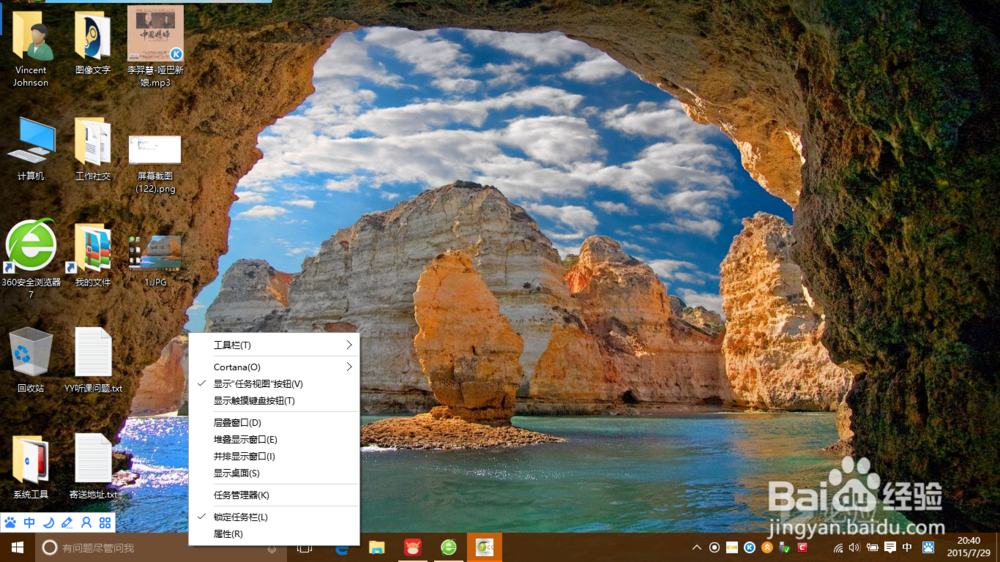Open the 回收站 recycle bin
Viewport: 1000px width, 562px height.
click(x=31, y=360)
